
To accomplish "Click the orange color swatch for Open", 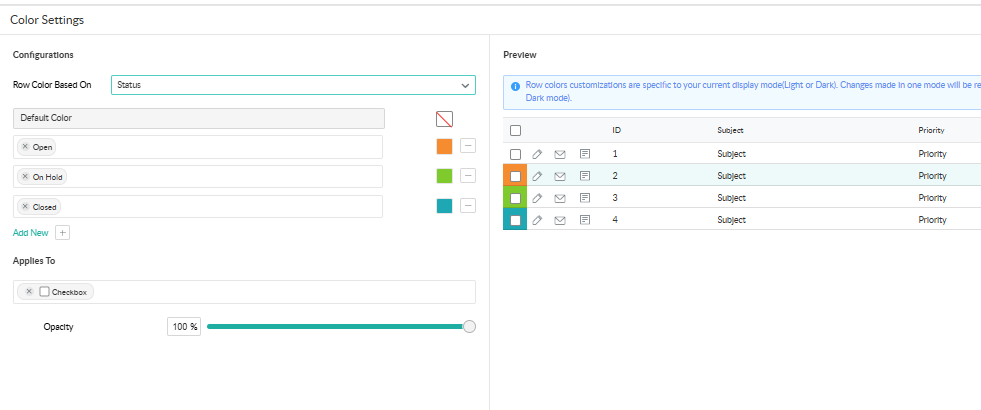I will tap(444, 146).
